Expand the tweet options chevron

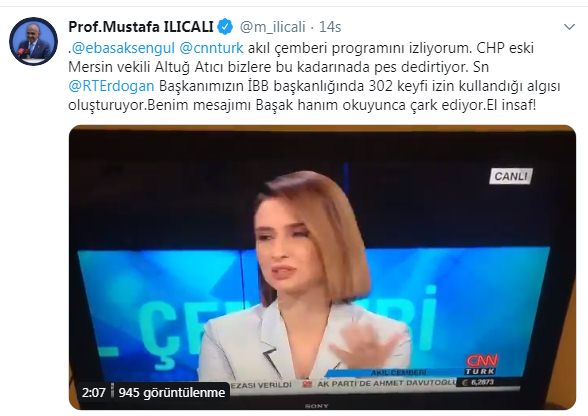tap(569, 27)
